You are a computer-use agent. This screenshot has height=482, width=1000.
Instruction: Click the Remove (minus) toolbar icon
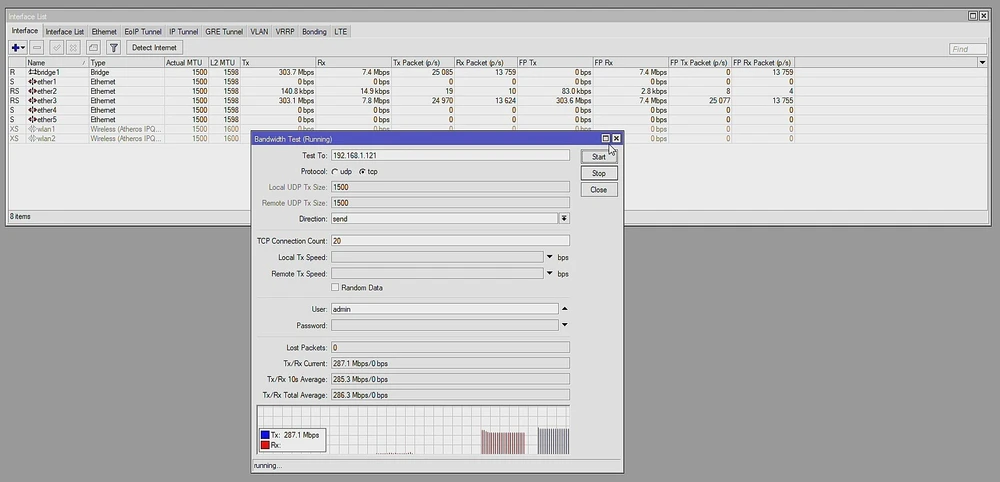37,47
